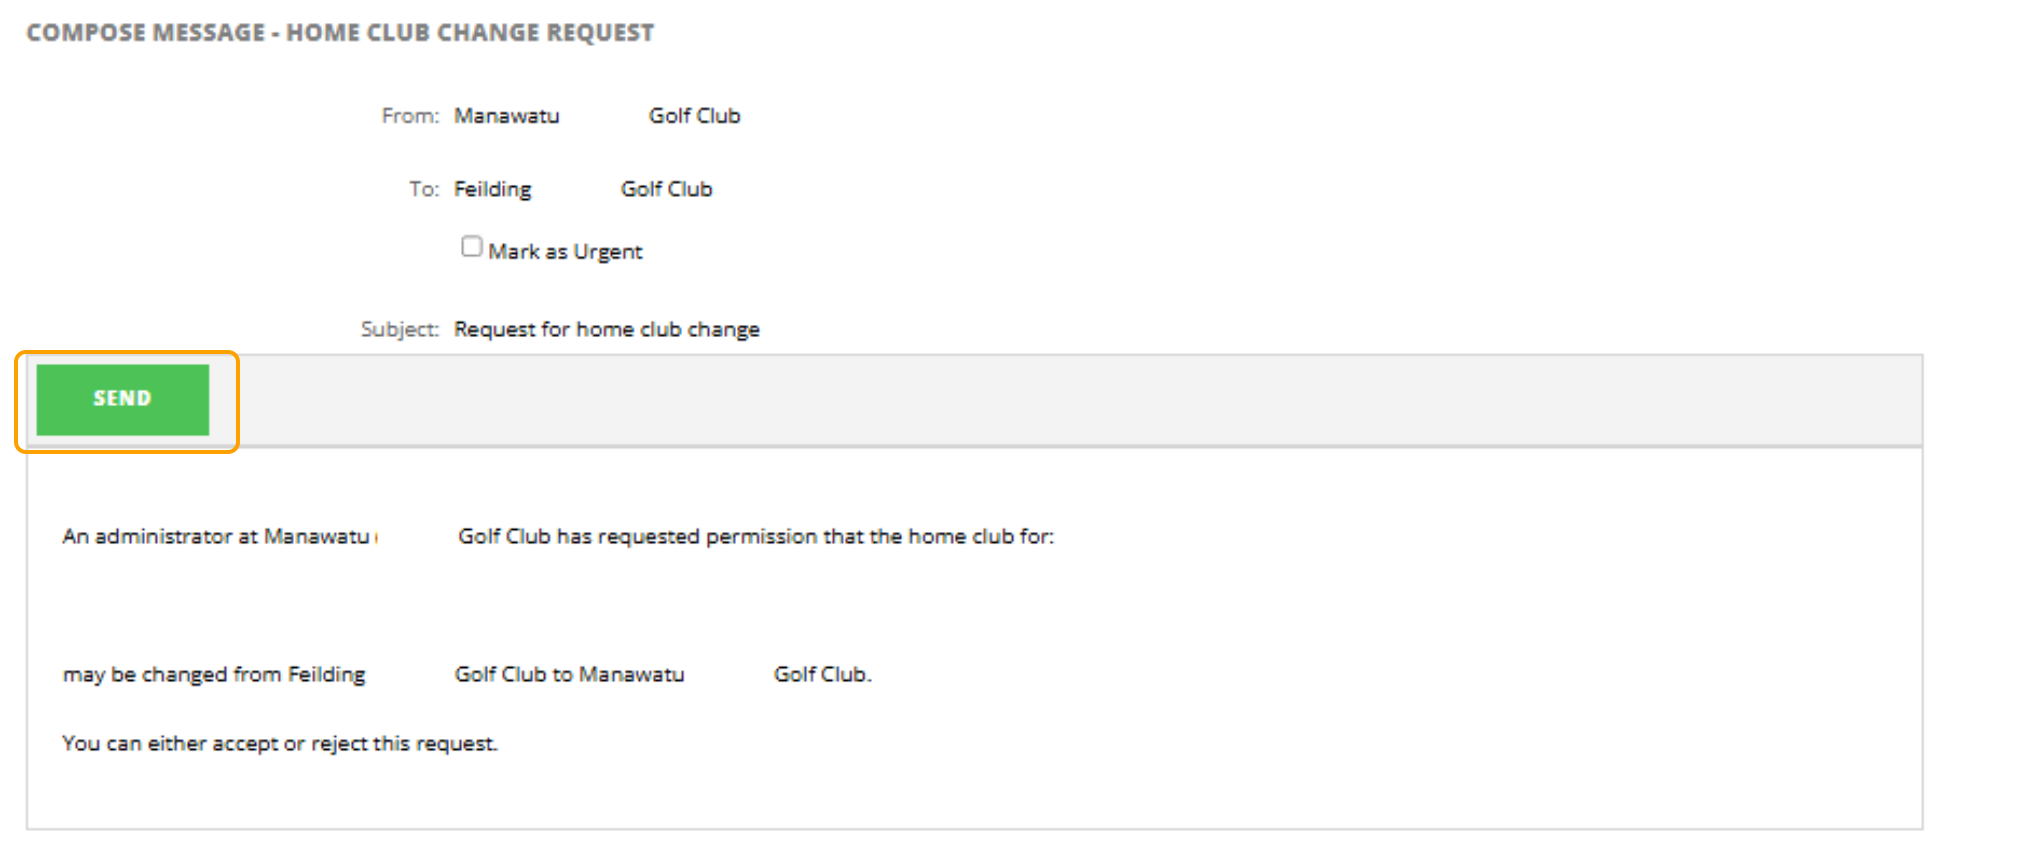Click the final 'Golf Club.' text in body

(822, 675)
